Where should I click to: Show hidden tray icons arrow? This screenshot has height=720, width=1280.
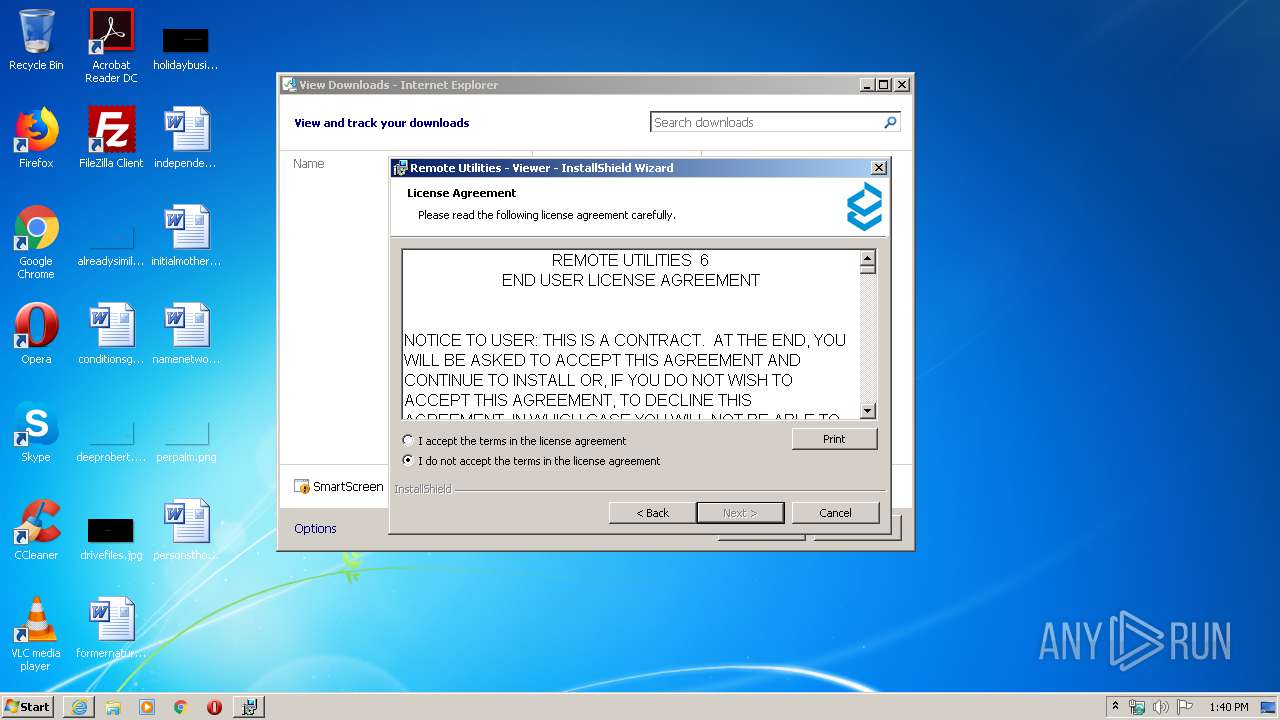1115,706
